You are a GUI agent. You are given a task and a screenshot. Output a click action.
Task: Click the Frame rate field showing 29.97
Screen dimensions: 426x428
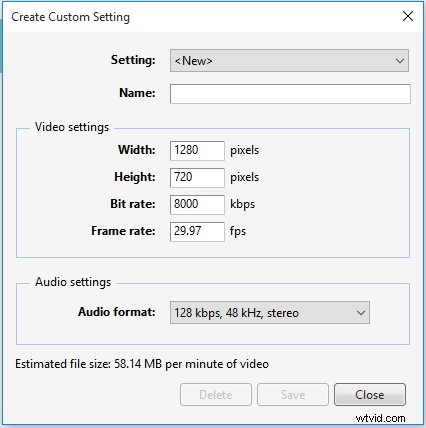tap(197, 231)
